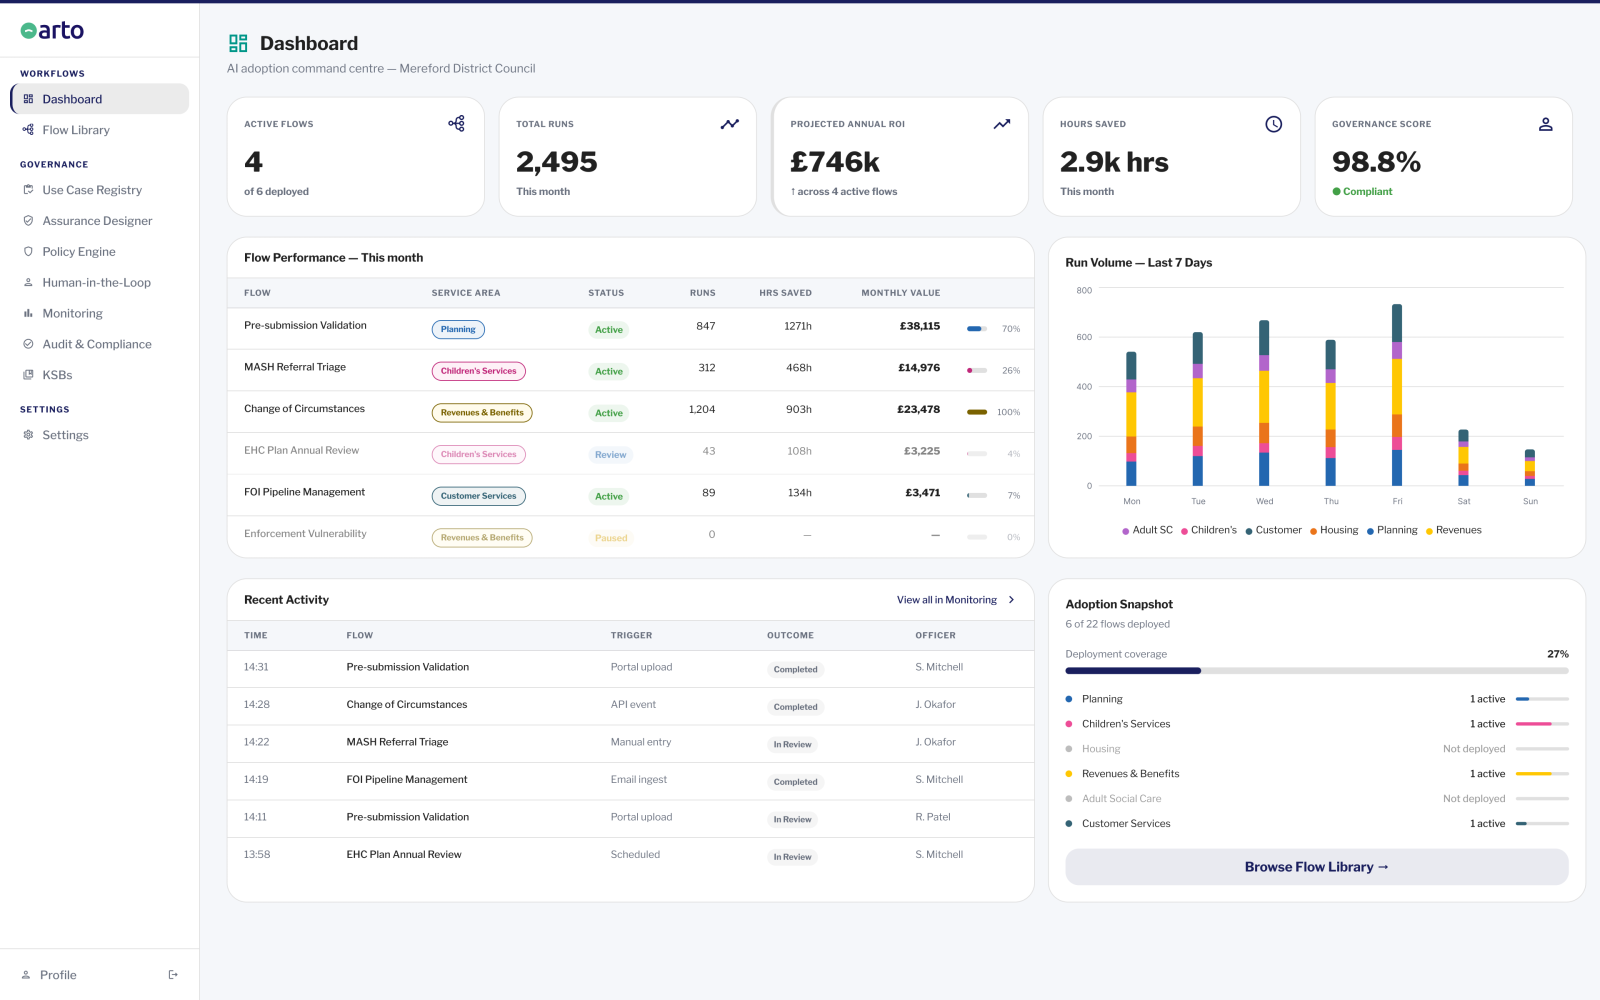Open Profile at sidebar bottom
Screen dimensions: 1600x1000
pos(58,975)
